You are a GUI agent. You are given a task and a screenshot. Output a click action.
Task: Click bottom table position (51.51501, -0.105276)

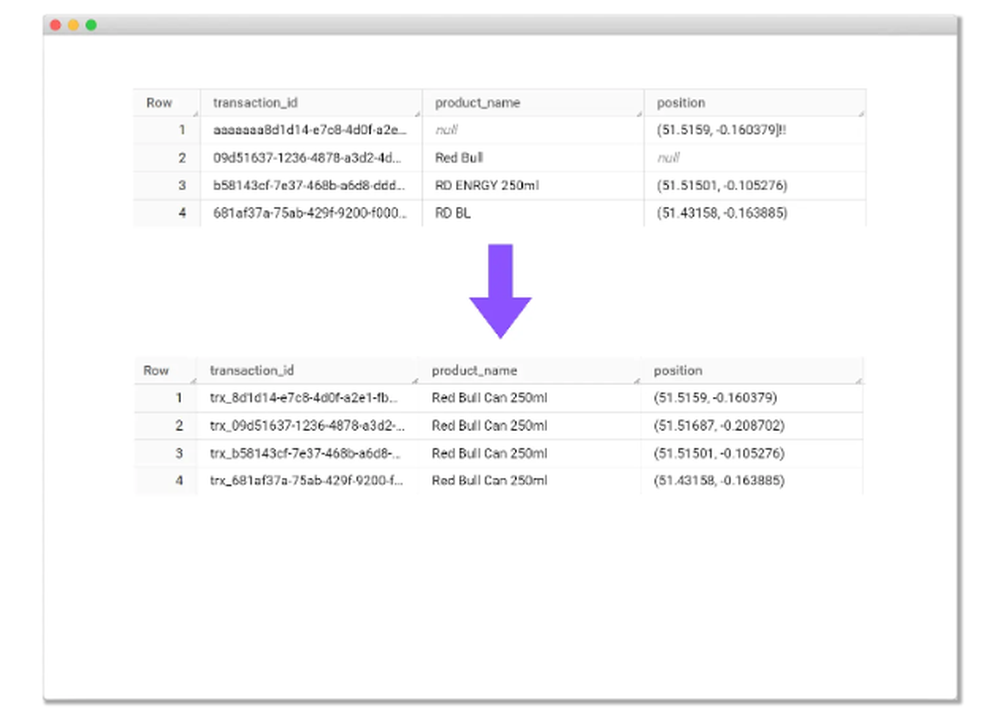(719, 453)
